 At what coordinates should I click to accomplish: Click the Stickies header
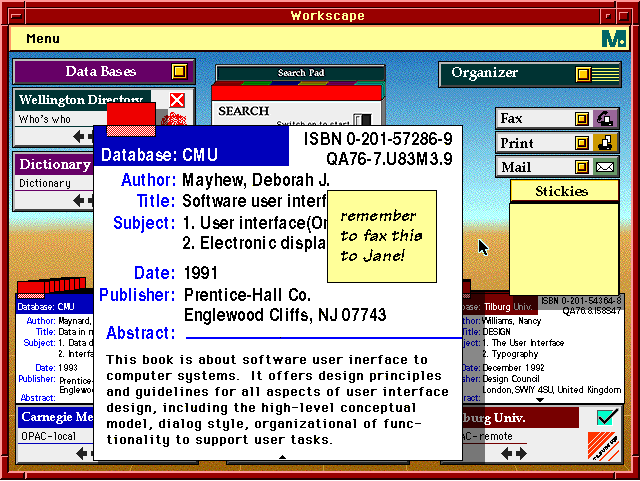564,191
